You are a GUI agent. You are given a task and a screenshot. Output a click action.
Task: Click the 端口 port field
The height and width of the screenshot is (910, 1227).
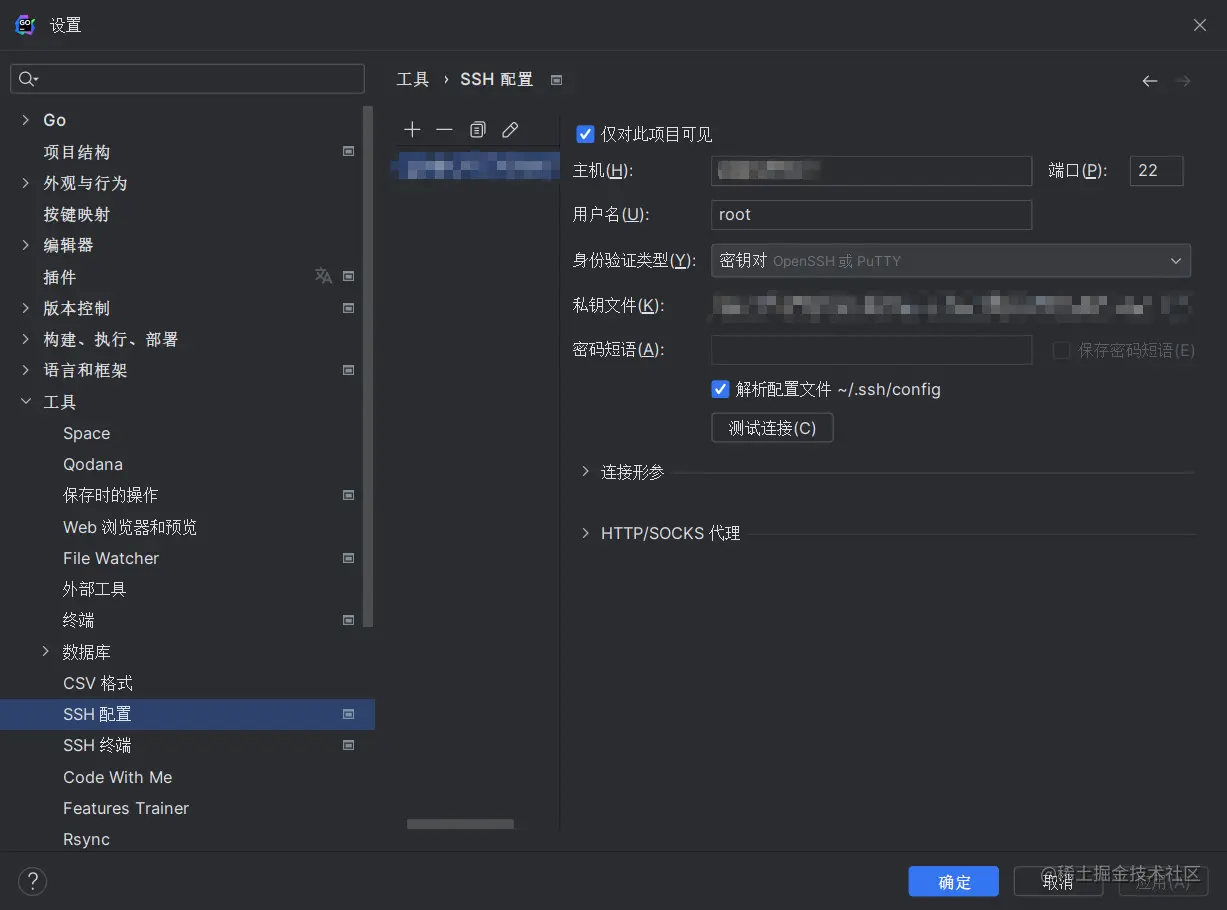pos(1156,170)
